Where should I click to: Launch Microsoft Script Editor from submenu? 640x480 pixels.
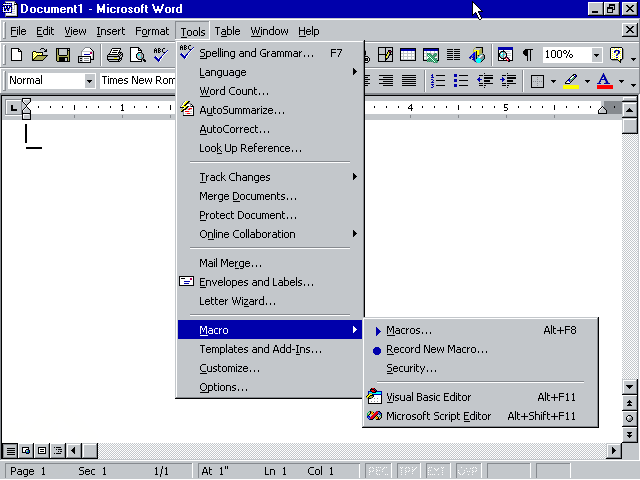tap(480, 416)
